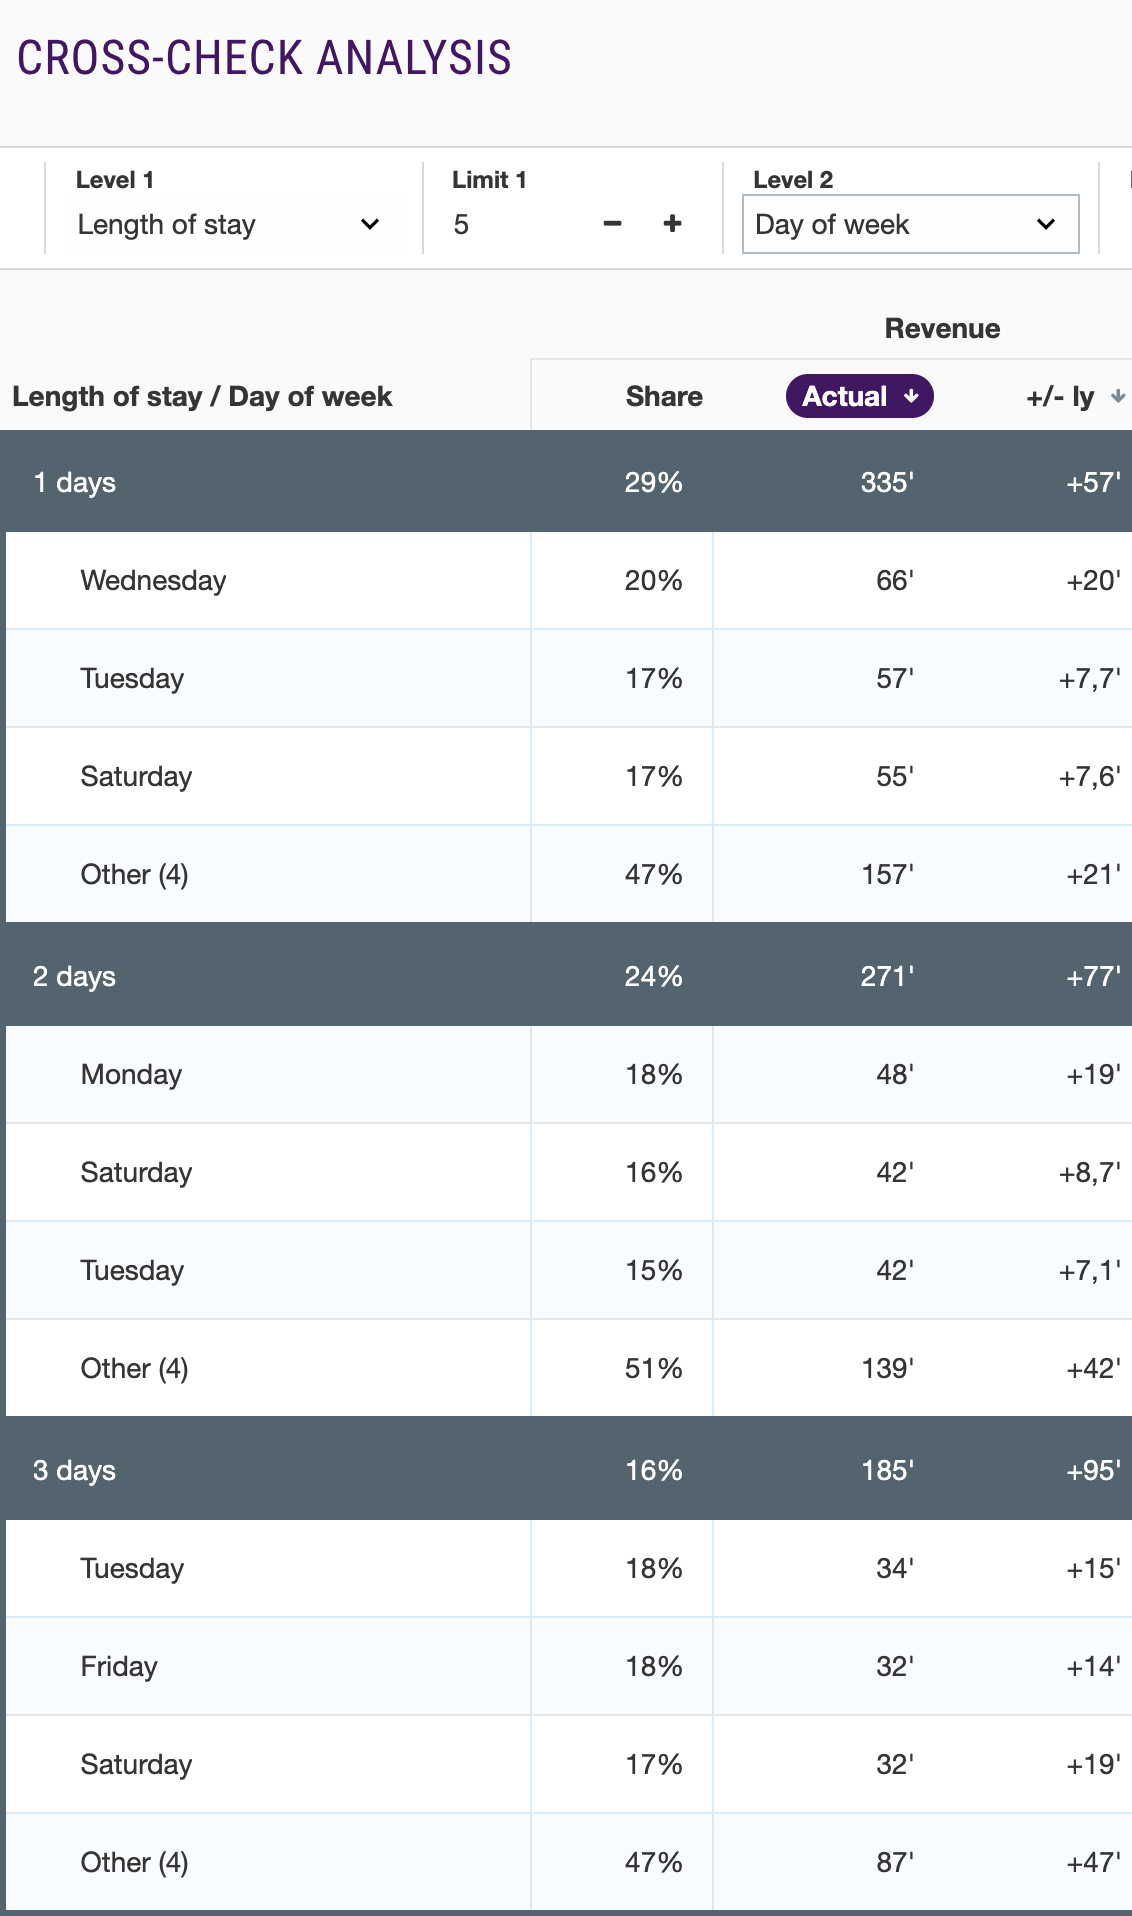Decrease Limit 1 with minus icon
This screenshot has height=1916, width=1132.
pos(613,224)
